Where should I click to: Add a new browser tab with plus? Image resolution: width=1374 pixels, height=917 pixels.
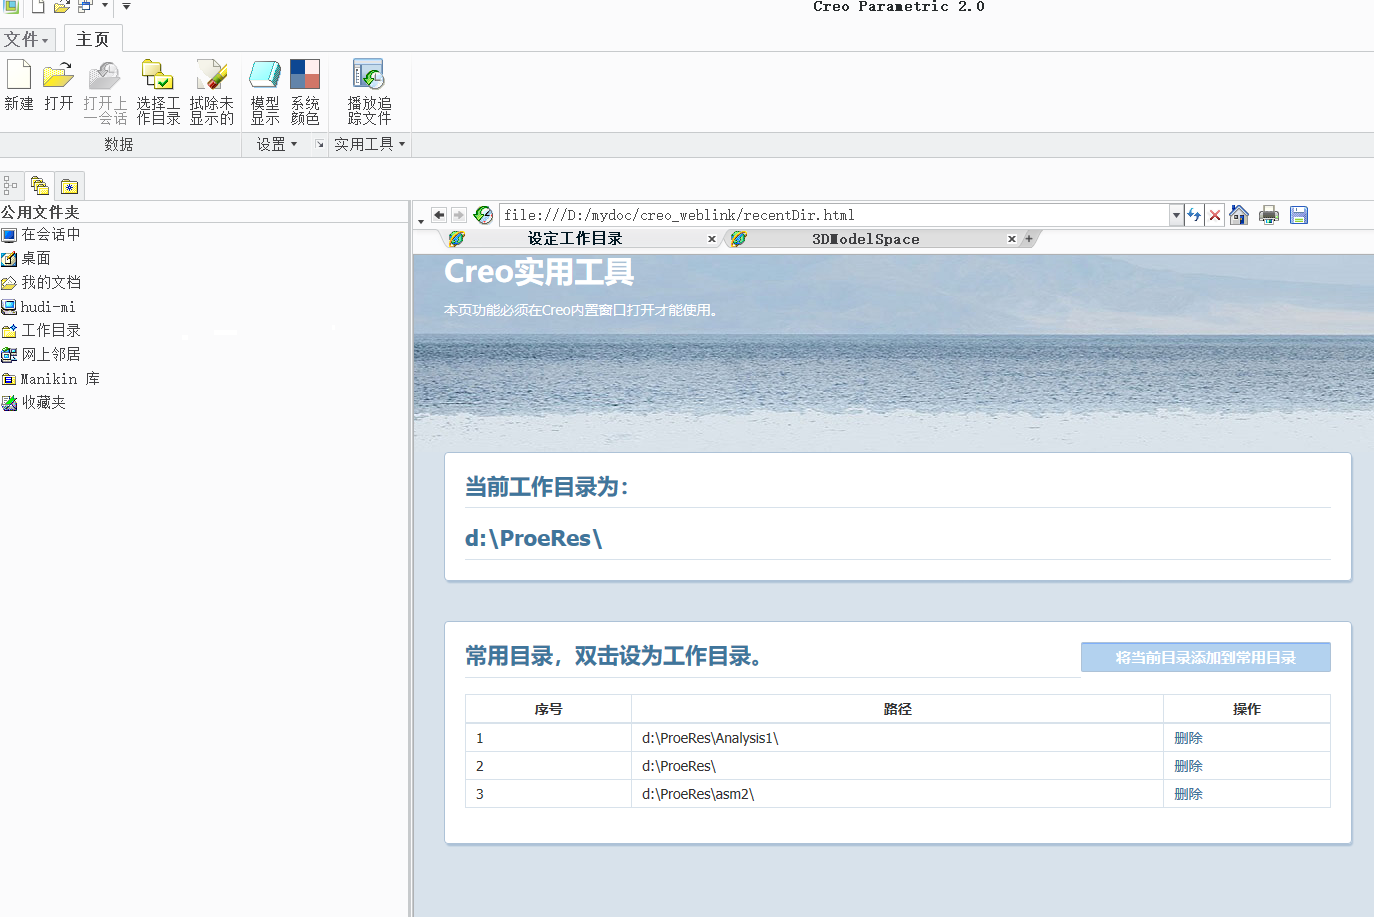pyautogui.click(x=1029, y=239)
